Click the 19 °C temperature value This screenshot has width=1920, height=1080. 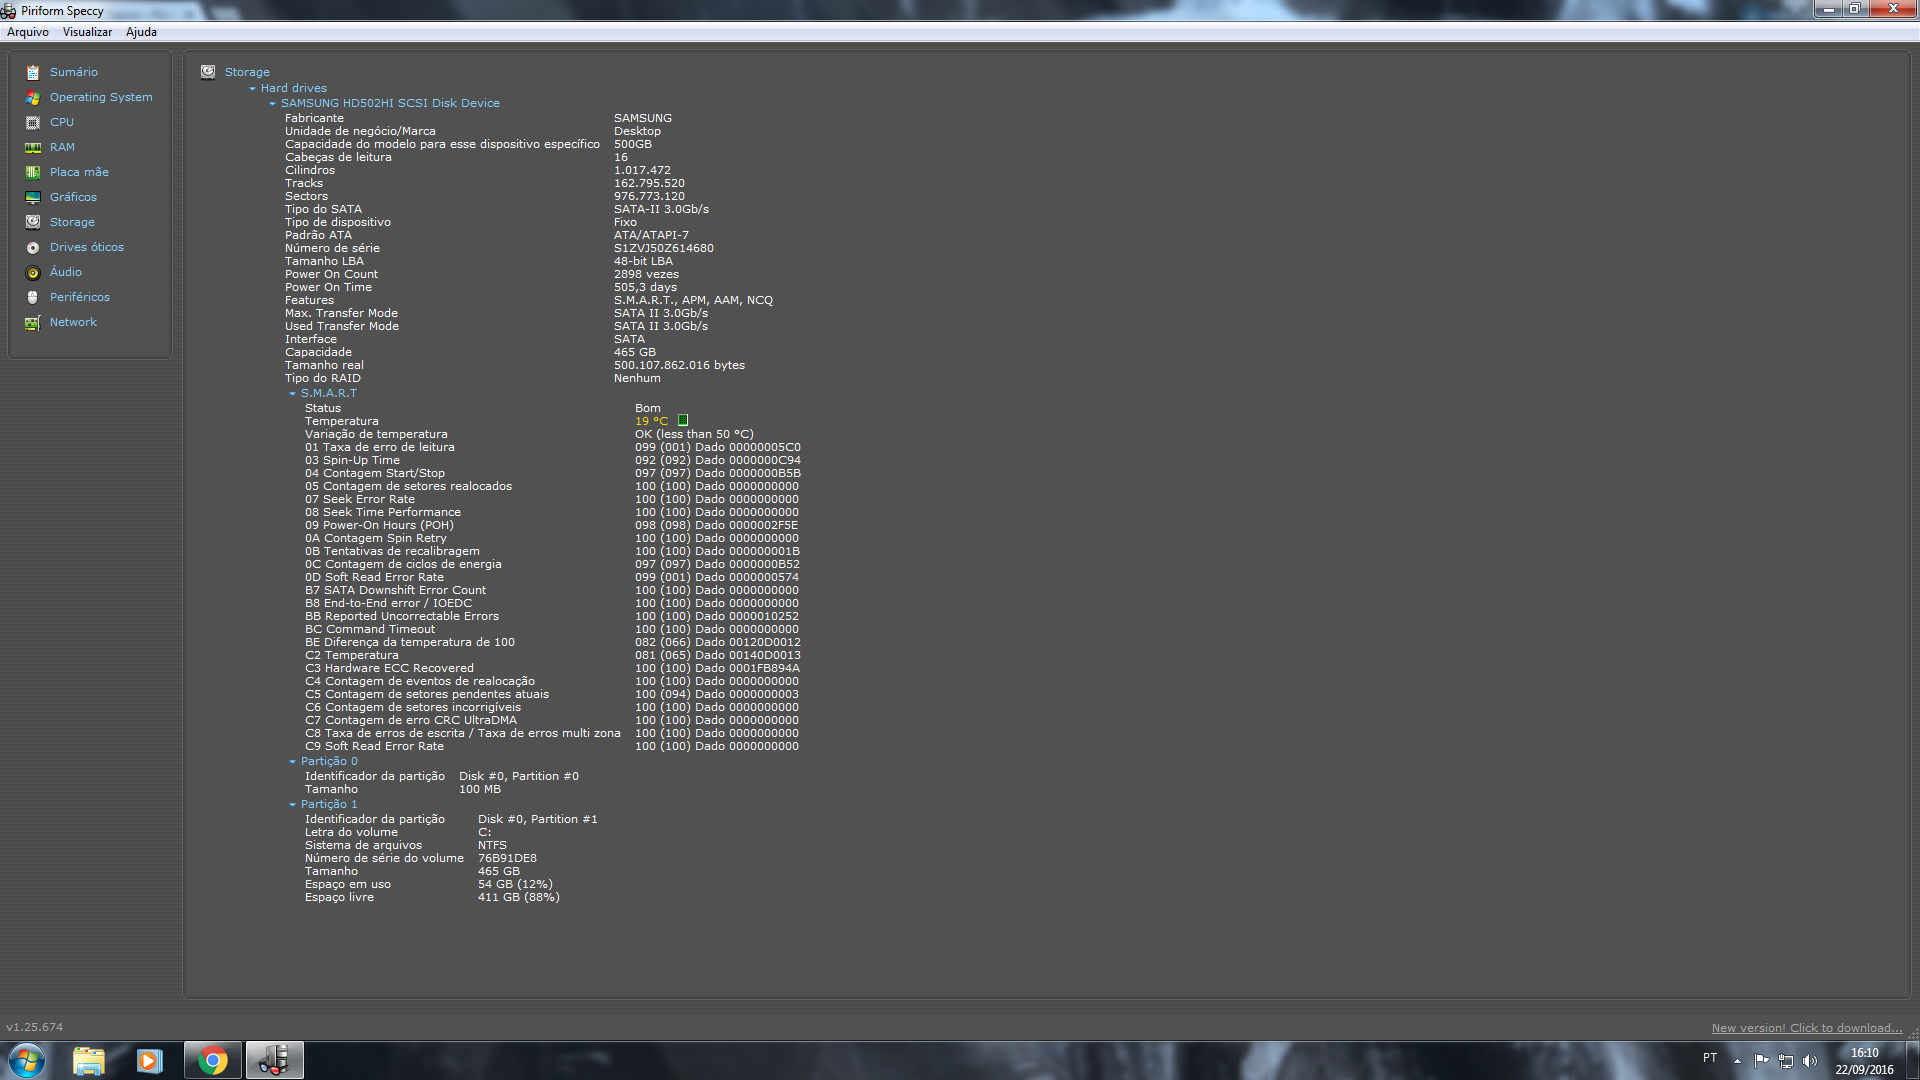pos(651,421)
